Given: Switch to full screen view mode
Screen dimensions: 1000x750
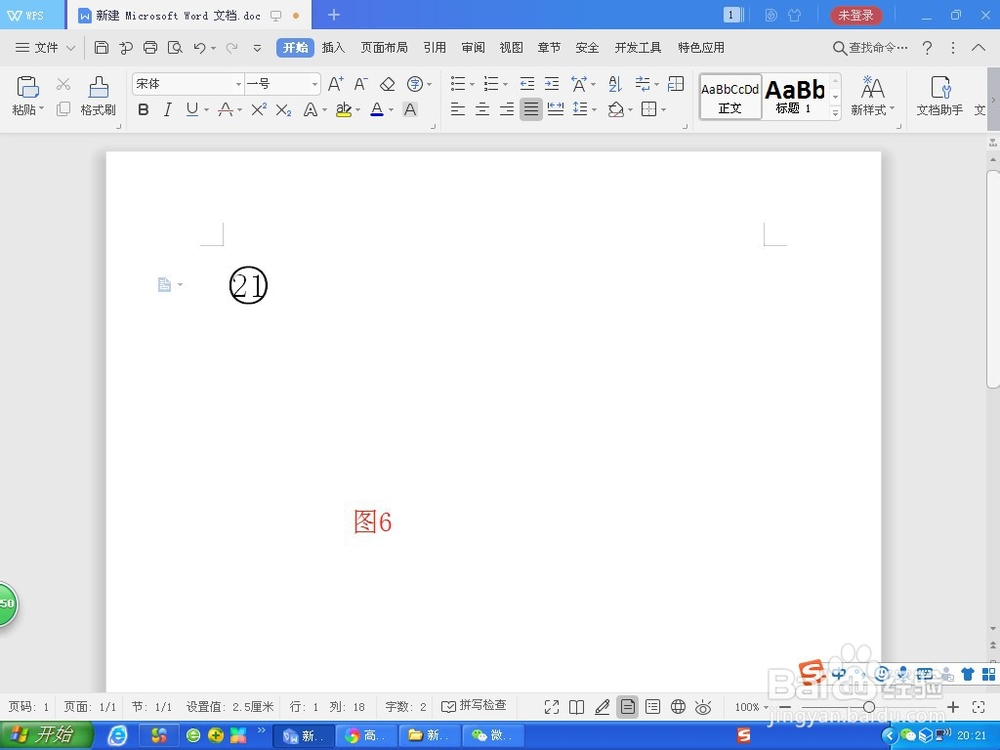Looking at the screenshot, I should point(551,706).
